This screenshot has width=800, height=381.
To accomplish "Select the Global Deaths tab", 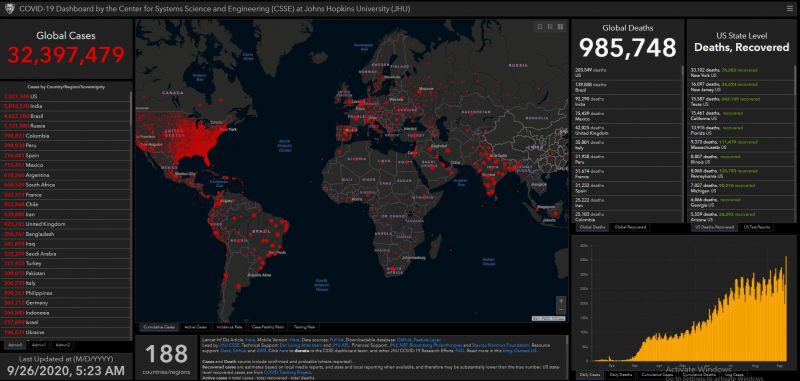I will 592,227.
